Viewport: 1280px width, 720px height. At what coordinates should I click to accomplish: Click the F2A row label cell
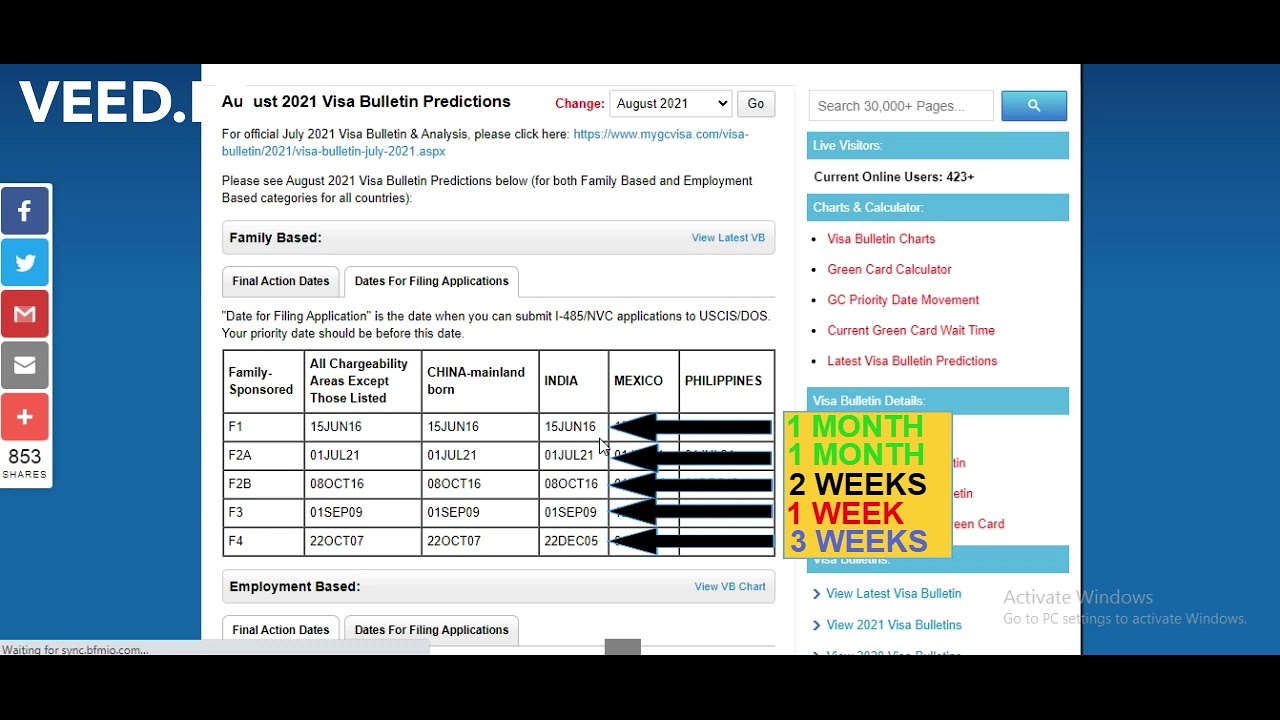click(264, 455)
